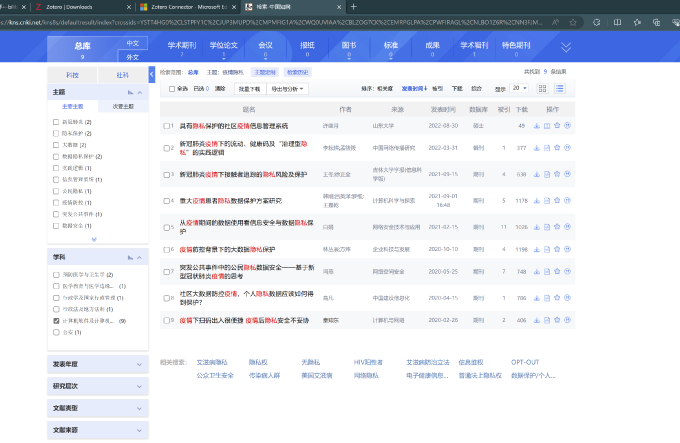The height and width of the screenshot is (443, 680).
Task: Show chart for 学科 facet
Action: (130, 257)
